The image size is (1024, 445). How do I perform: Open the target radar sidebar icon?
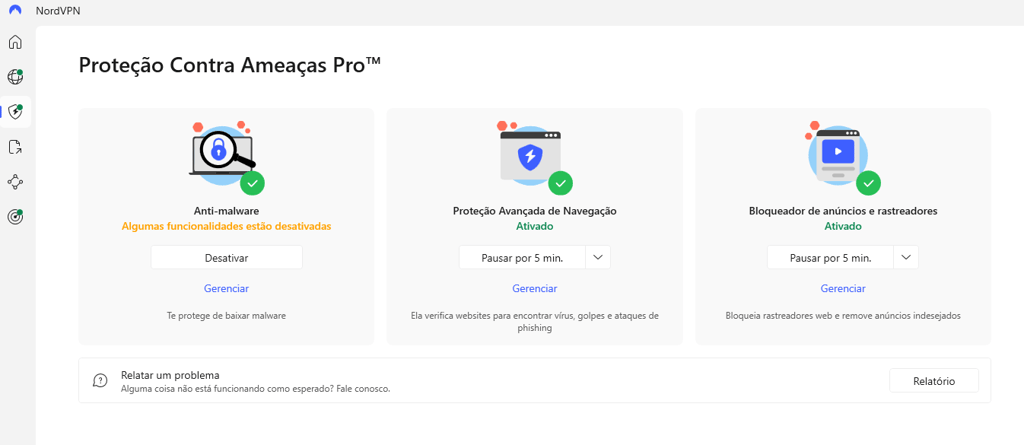click(15, 216)
